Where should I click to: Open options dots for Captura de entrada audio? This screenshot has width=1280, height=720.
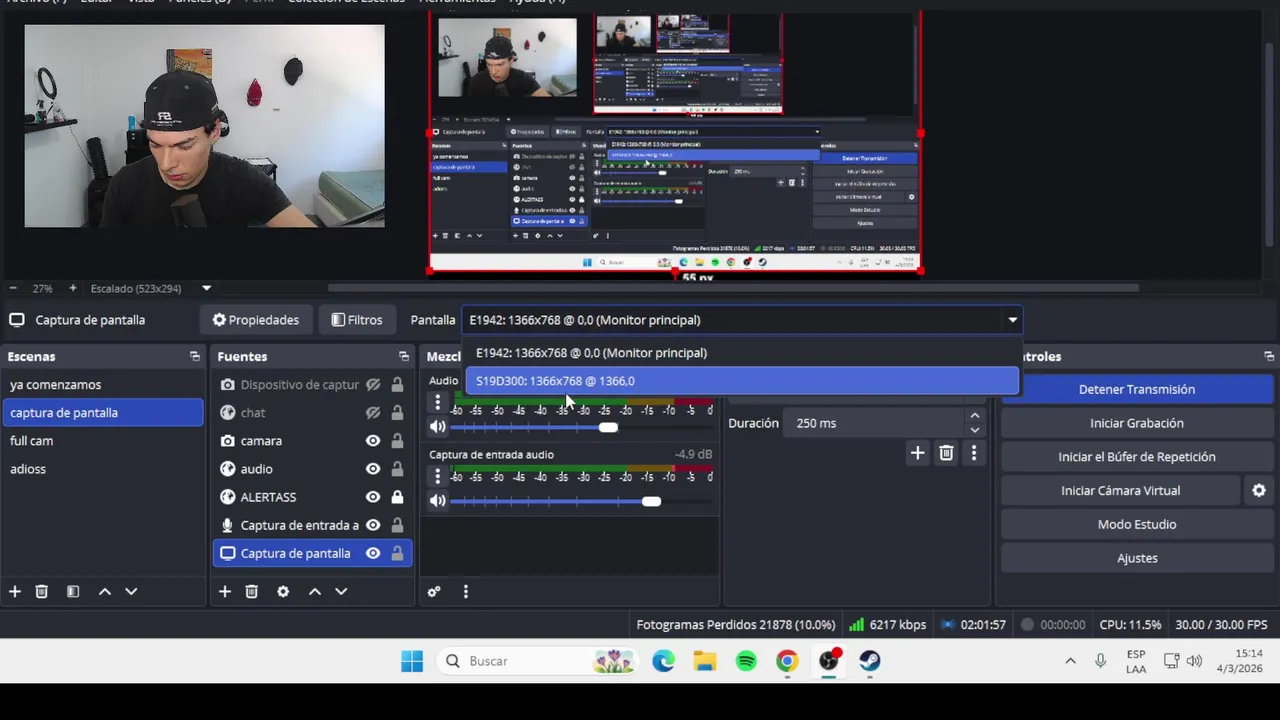[x=437, y=476]
